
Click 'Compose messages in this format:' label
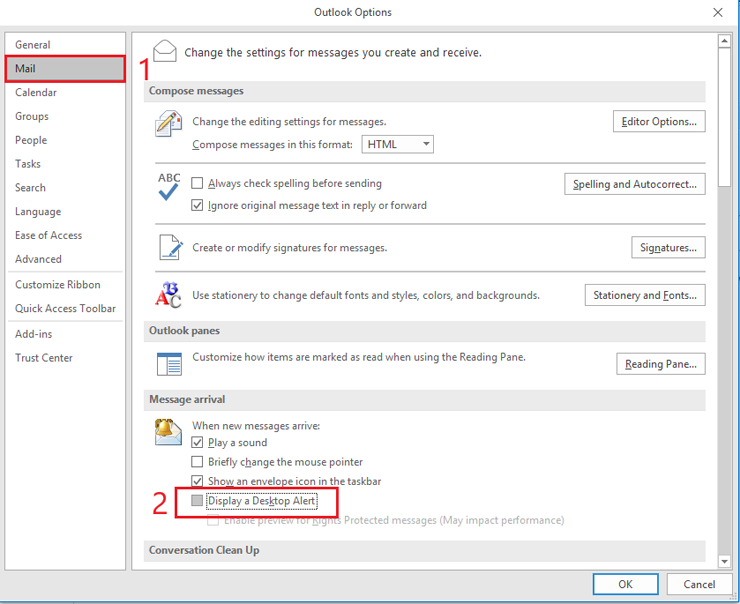pyautogui.click(x=272, y=144)
